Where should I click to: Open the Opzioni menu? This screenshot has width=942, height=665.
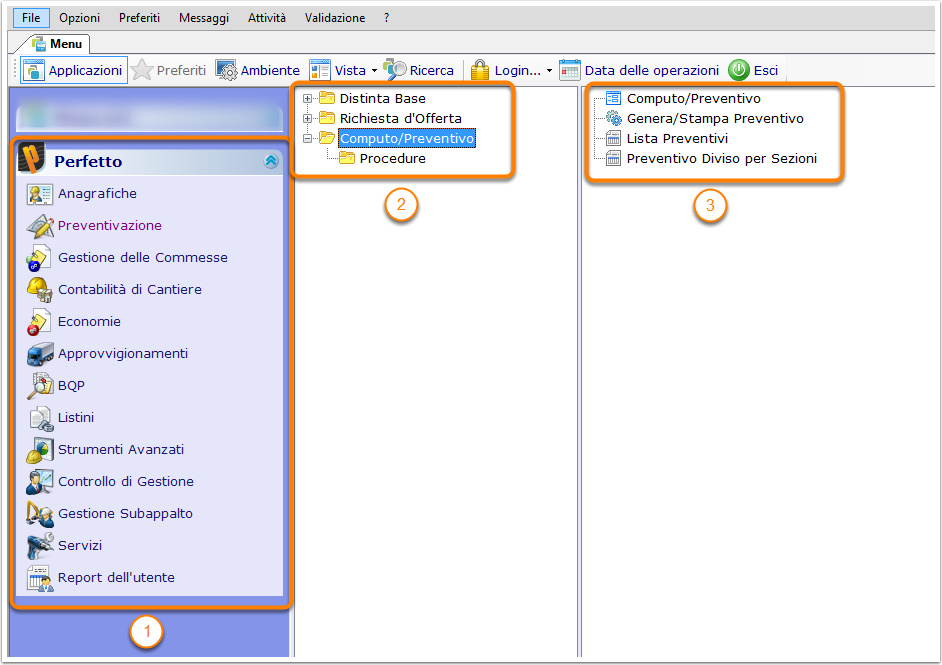click(x=79, y=18)
